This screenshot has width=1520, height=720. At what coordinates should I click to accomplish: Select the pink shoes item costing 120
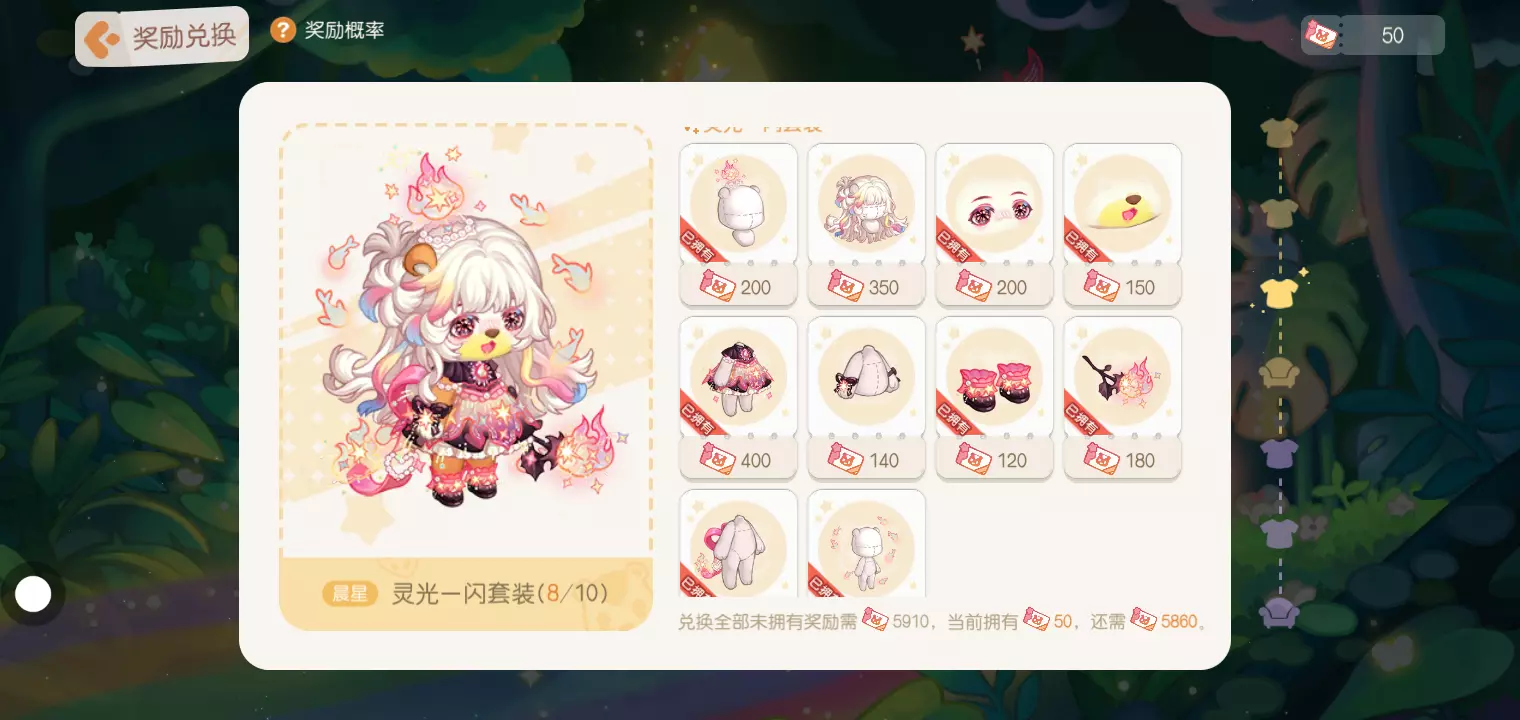(994, 378)
